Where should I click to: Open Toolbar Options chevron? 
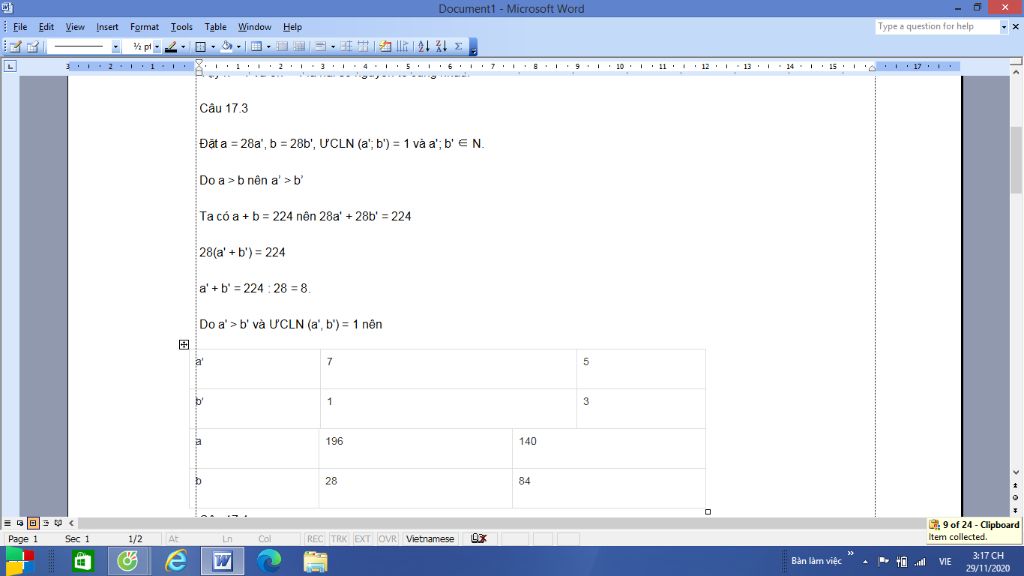click(x=473, y=46)
